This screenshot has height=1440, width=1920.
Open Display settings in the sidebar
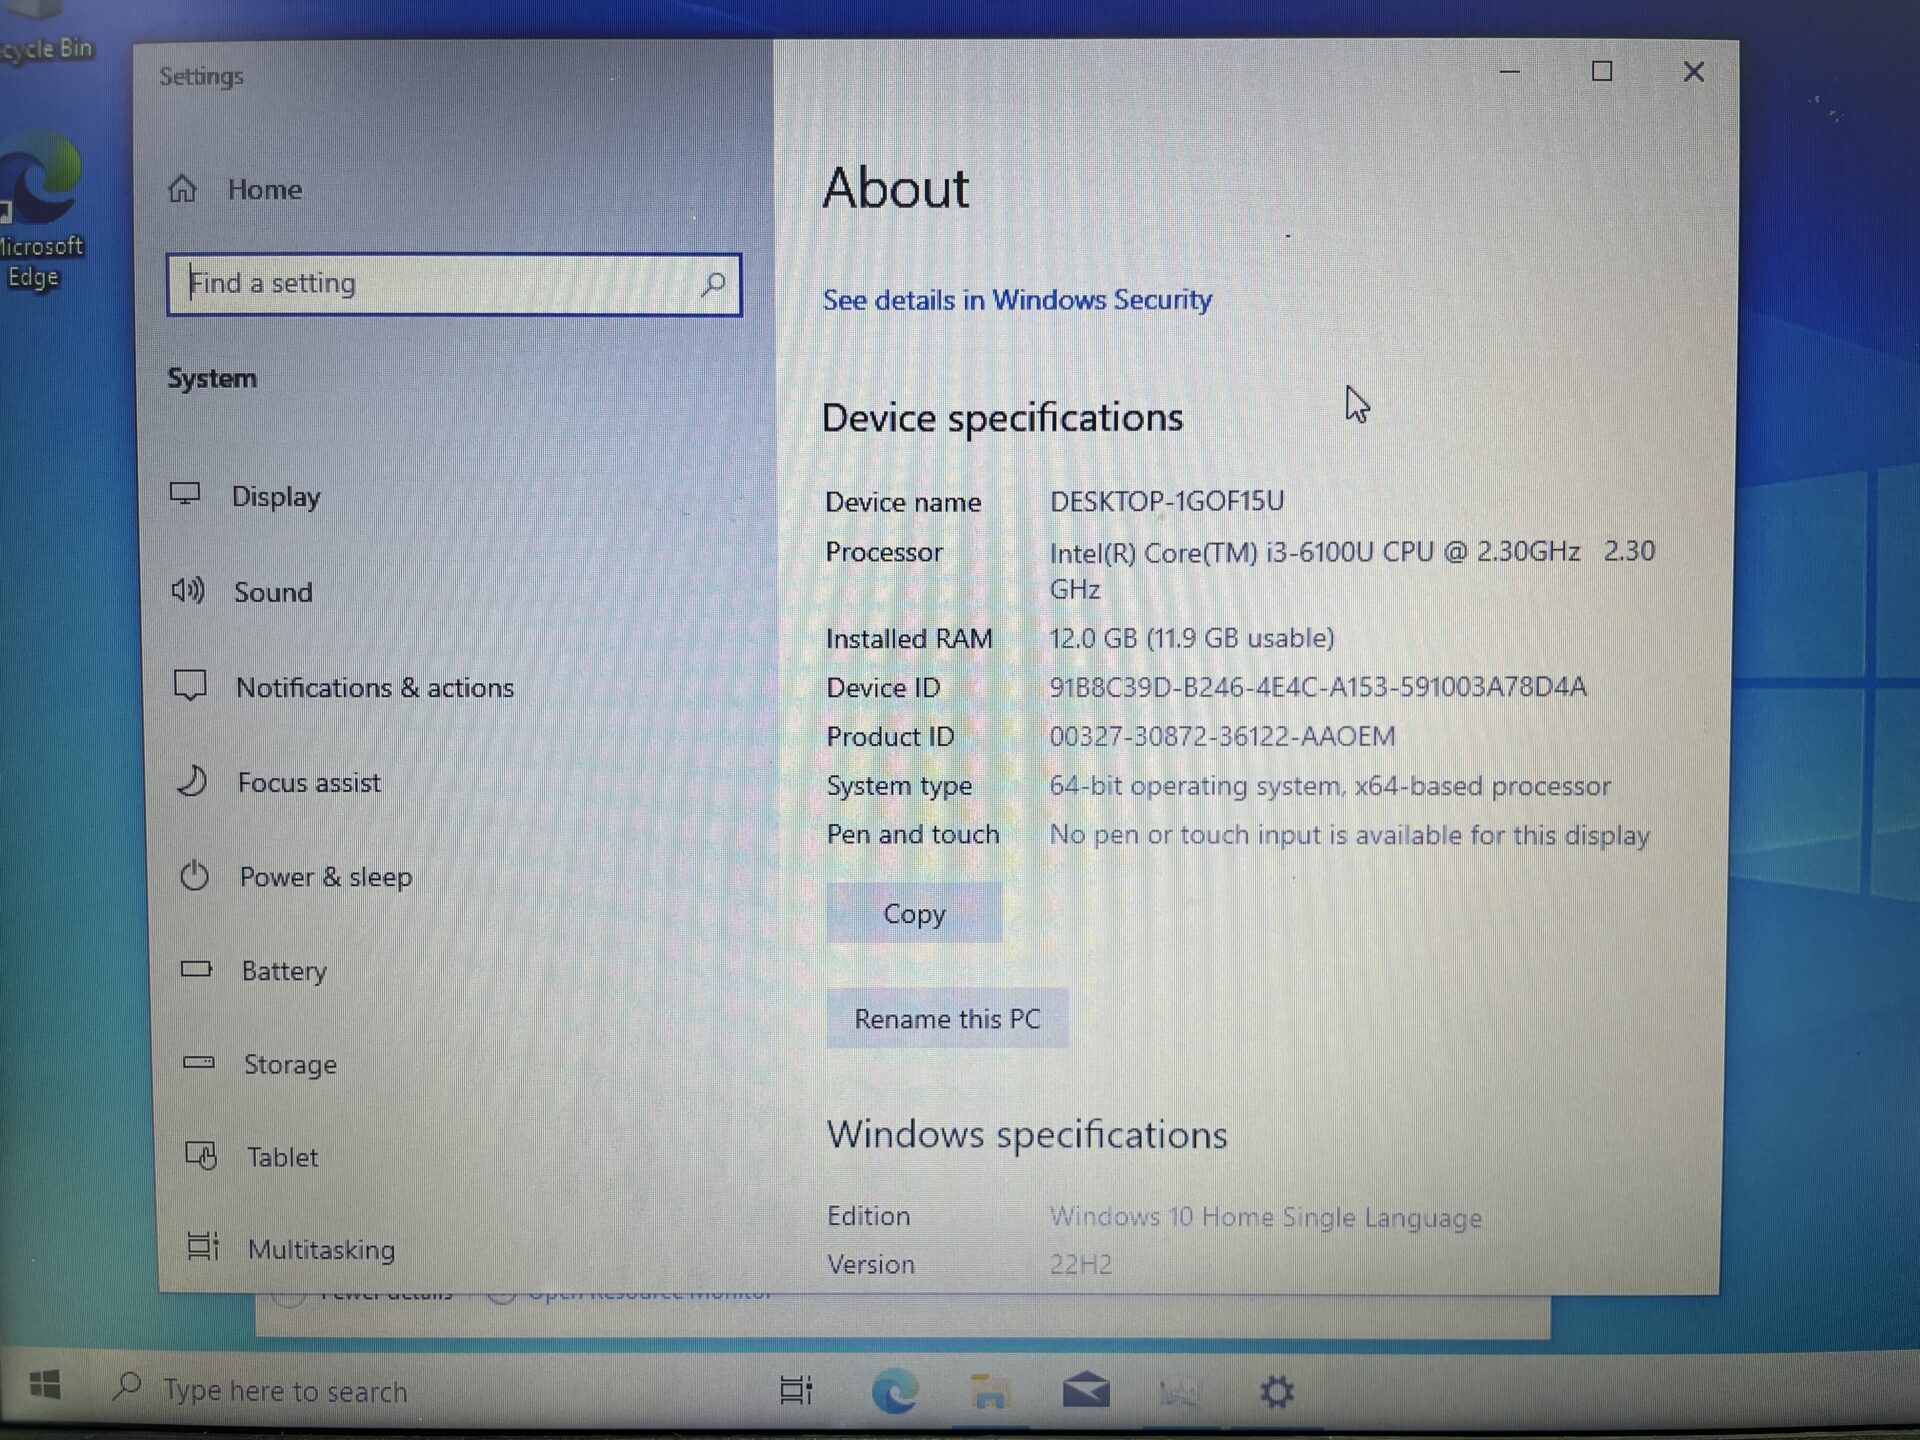coord(276,497)
